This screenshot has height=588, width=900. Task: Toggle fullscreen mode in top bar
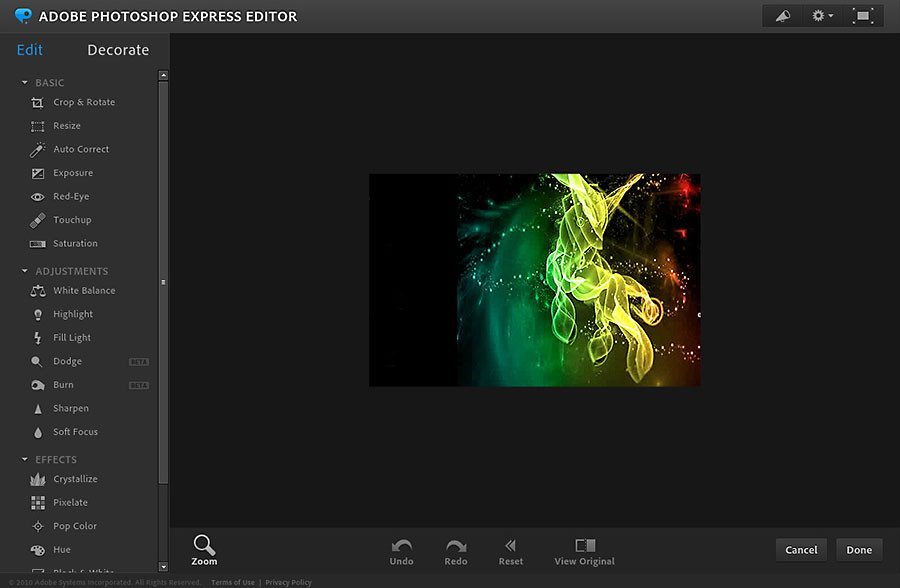pos(861,16)
